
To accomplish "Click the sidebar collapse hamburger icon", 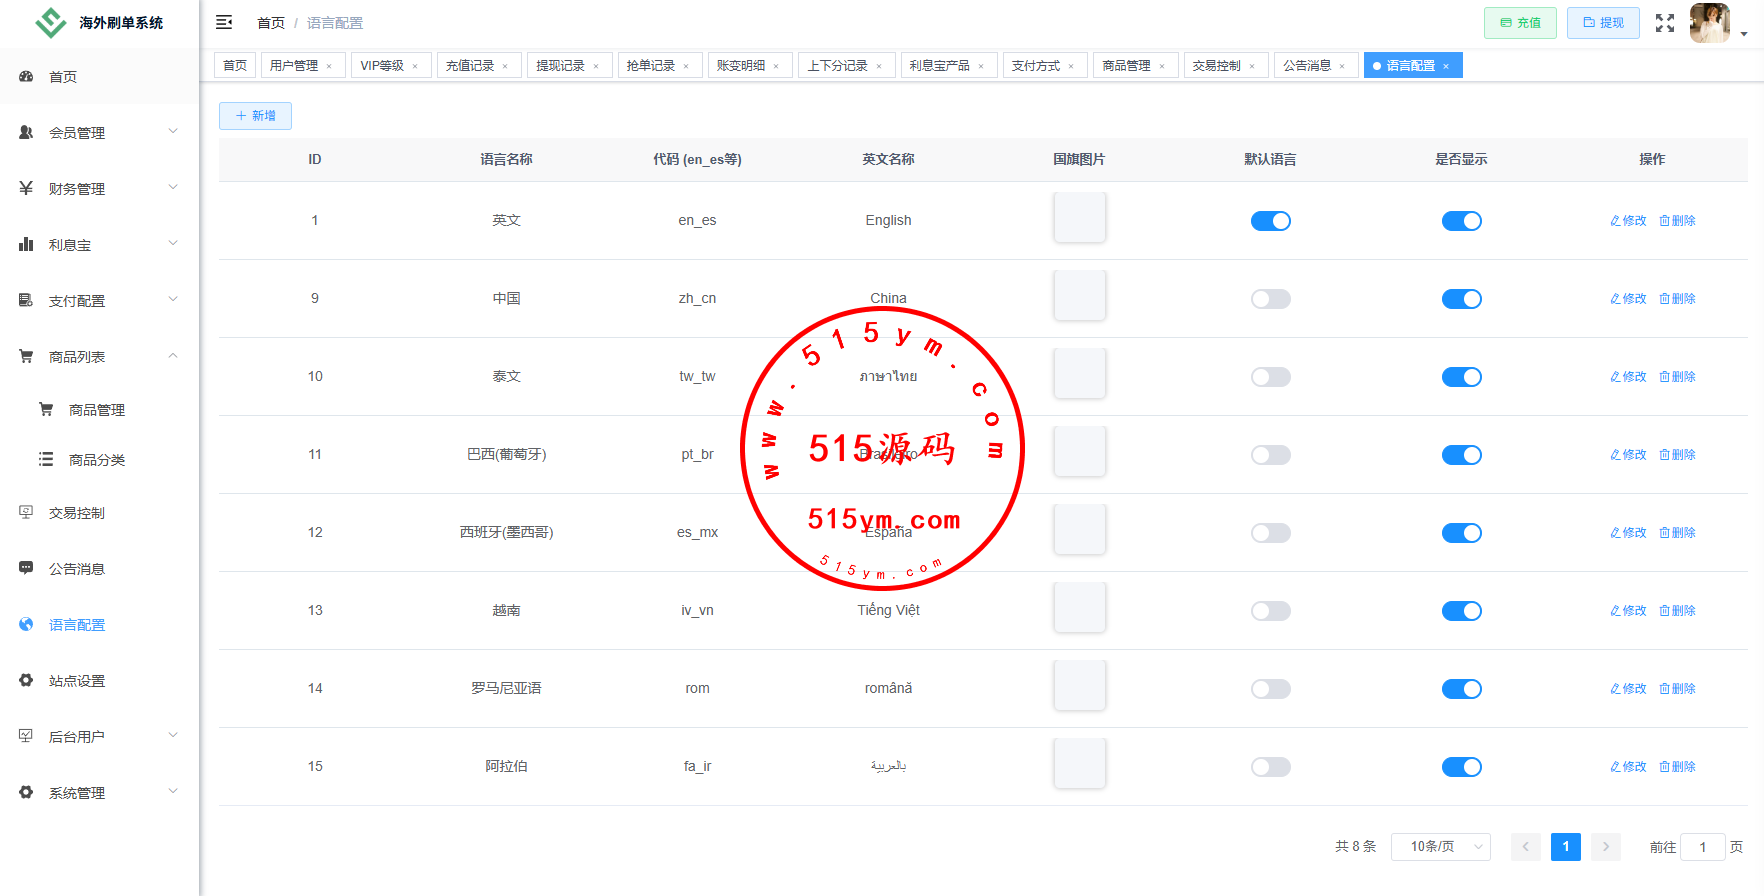I will click(224, 22).
